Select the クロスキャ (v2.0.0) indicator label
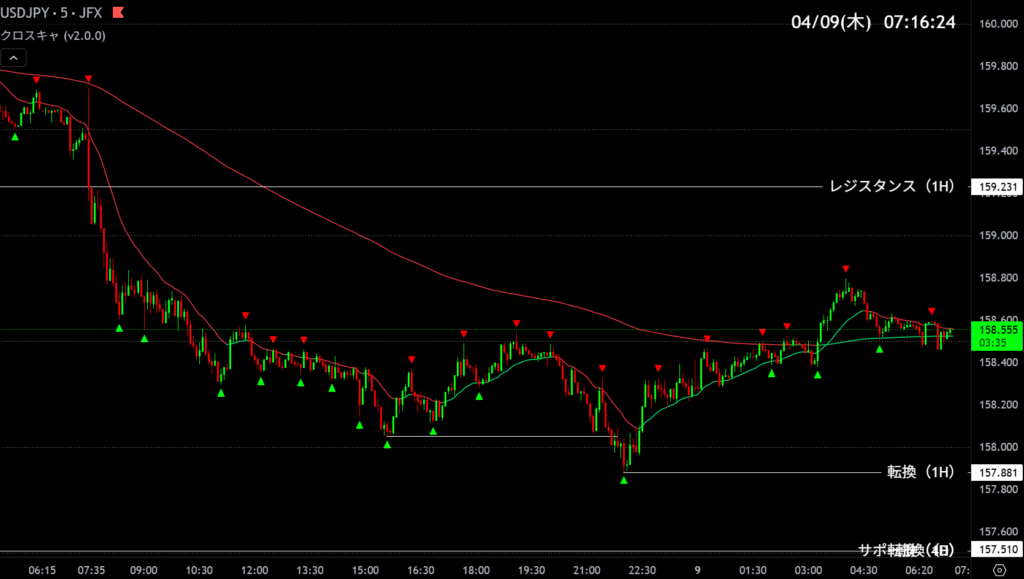The image size is (1024, 579). [52, 35]
